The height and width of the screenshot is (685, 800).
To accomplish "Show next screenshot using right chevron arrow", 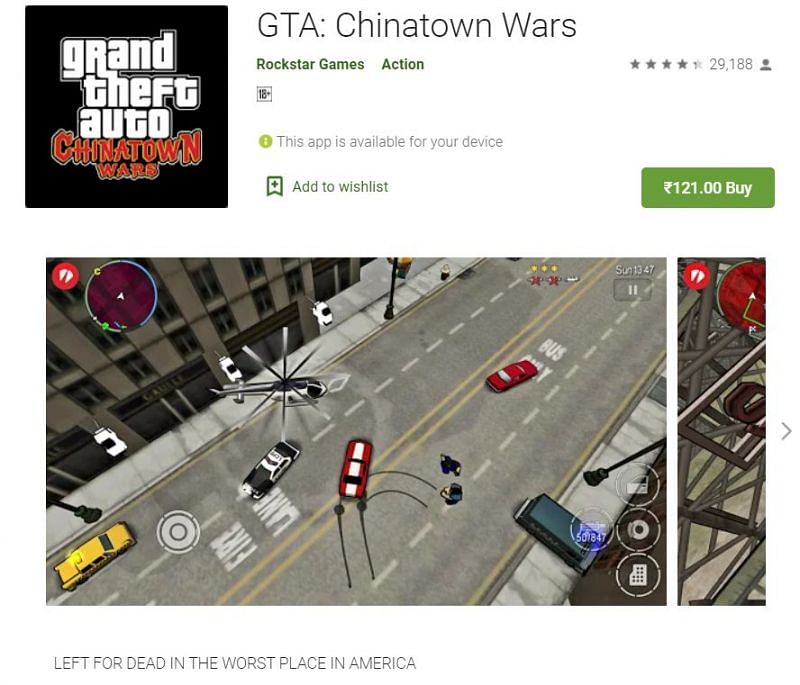I will click(786, 431).
